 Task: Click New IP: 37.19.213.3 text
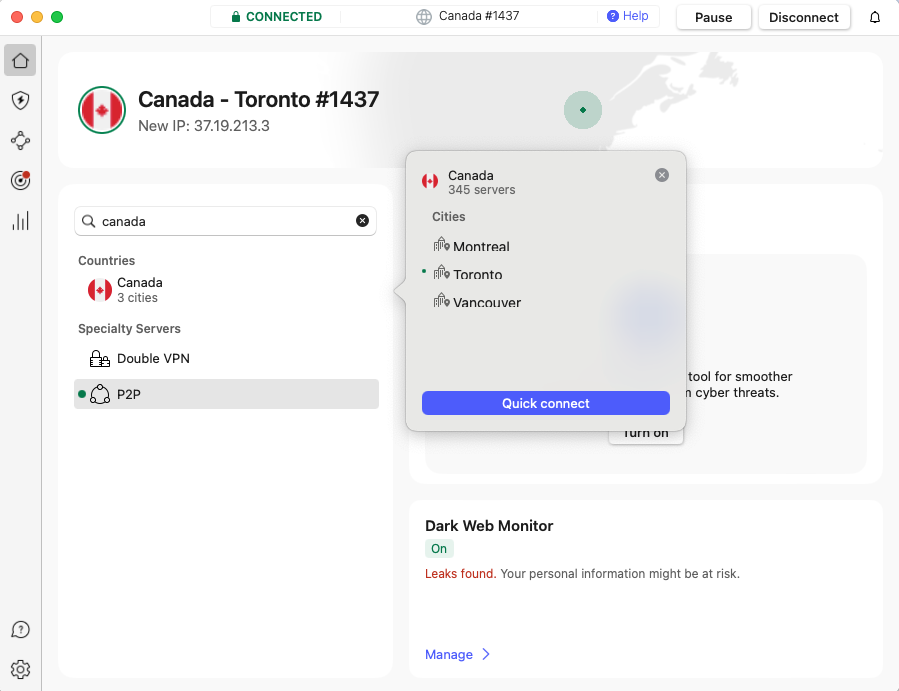[204, 126]
